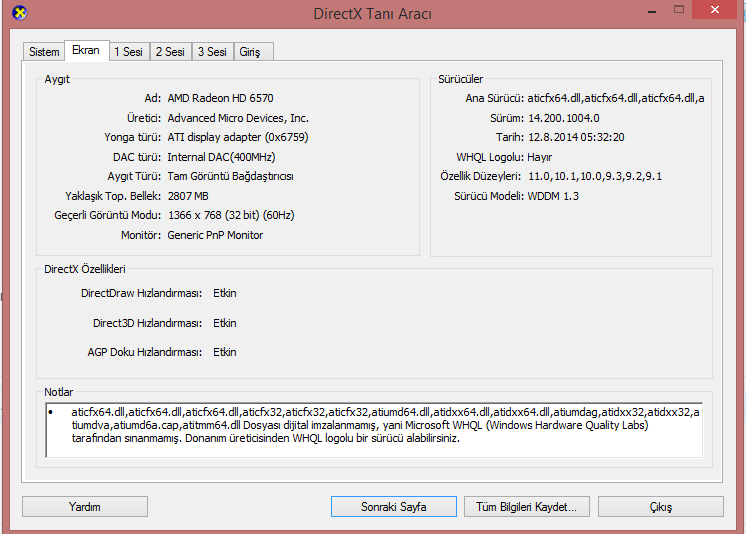This screenshot has width=746, height=534.
Task: Click the Yardım button
Action: 85,506
